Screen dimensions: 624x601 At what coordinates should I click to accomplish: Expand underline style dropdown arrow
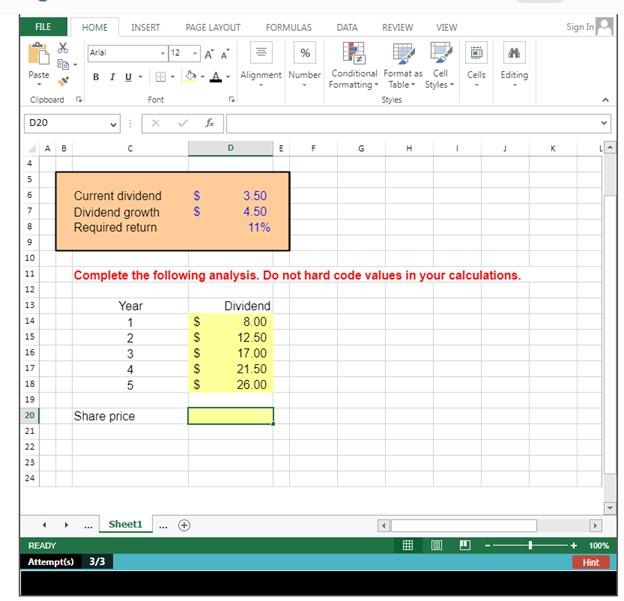click(x=140, y=77)
